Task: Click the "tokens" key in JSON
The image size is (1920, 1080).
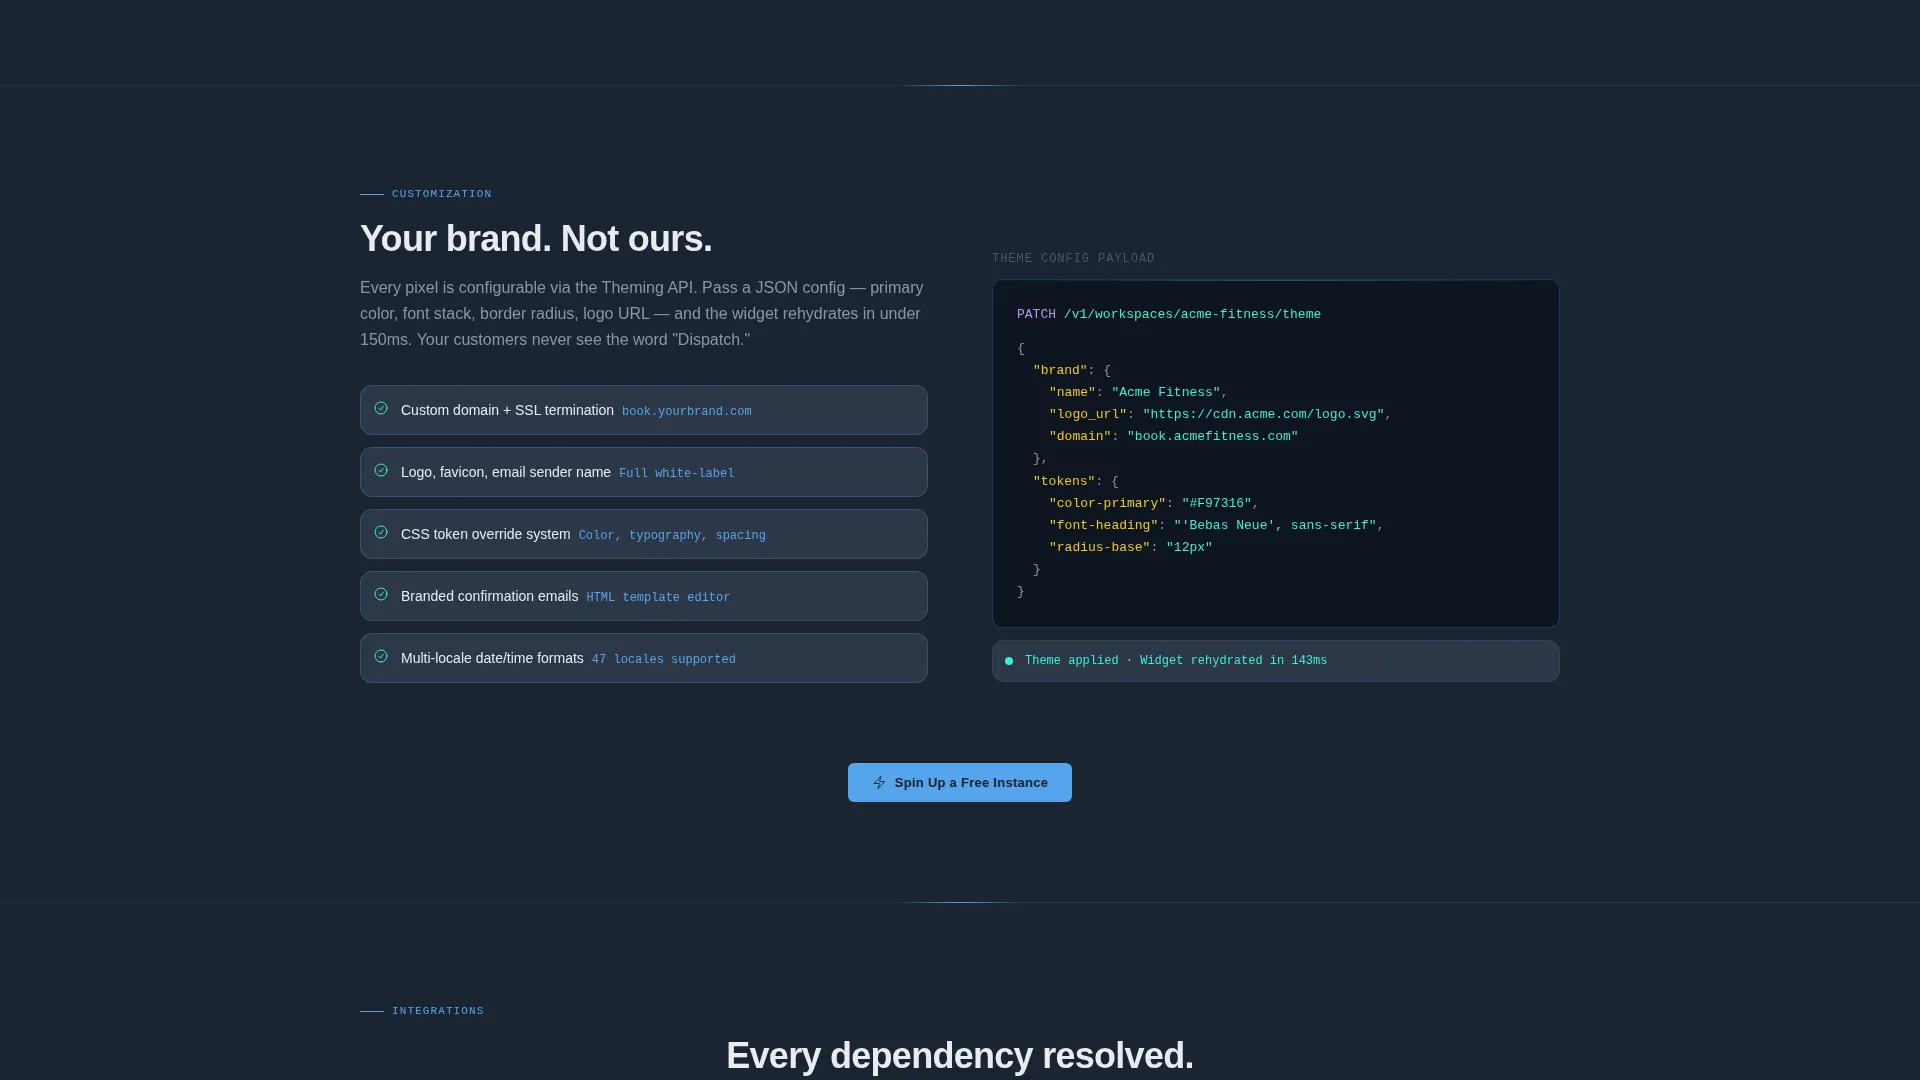Action: (x=1064, y=481)
